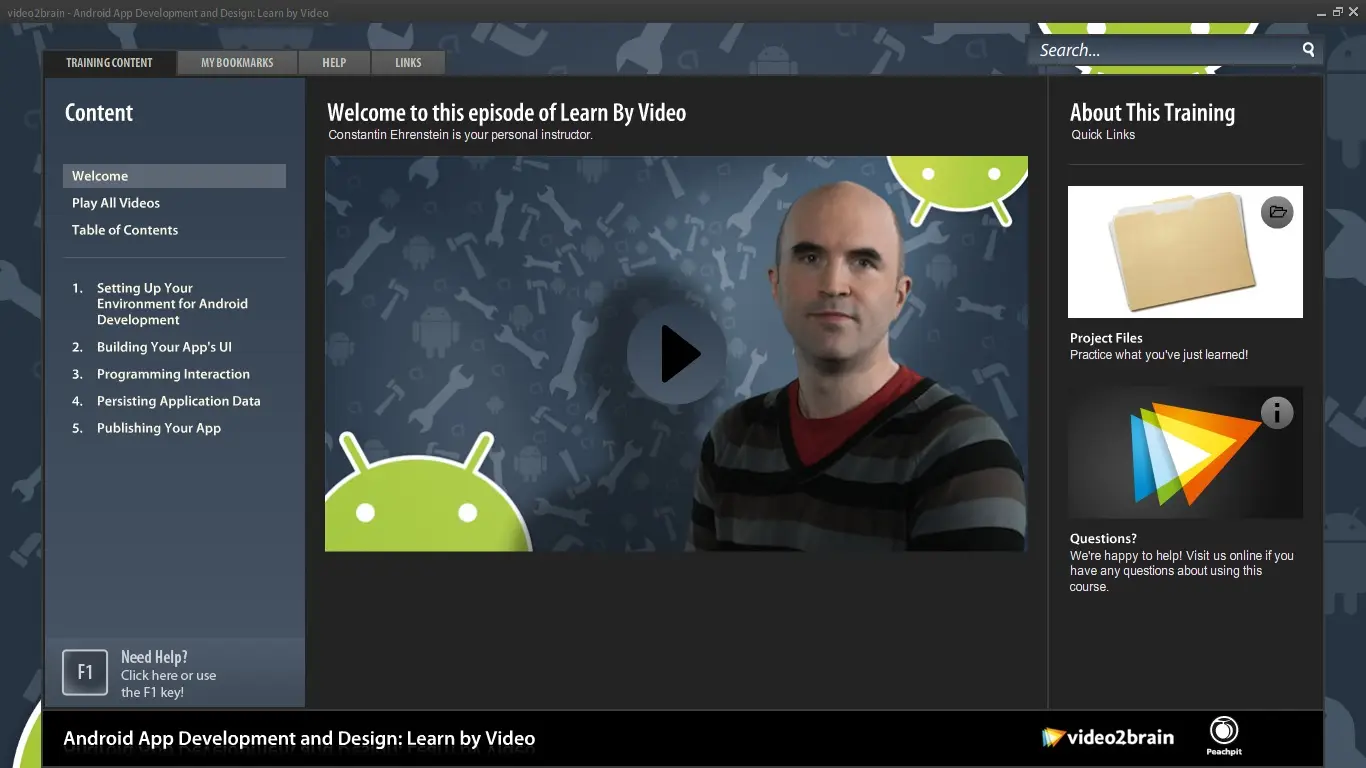
Task: Open the Links tab
Action: click(408, 62)
